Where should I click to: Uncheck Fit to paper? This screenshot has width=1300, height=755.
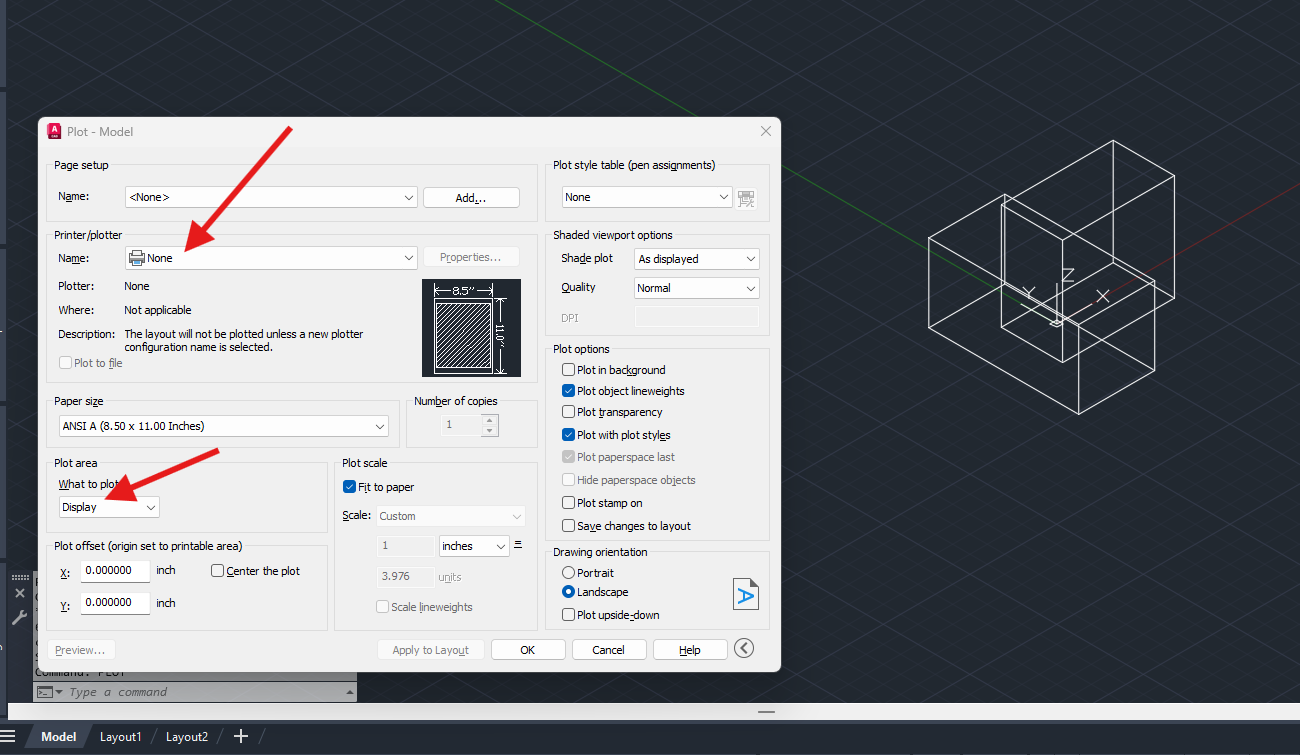(x=349, y=487)
